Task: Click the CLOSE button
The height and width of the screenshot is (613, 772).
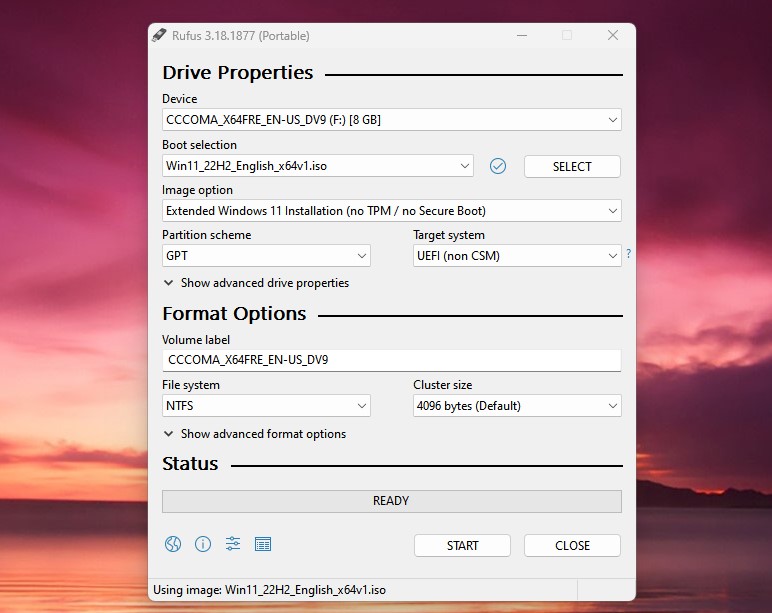Action: point(572,546)
